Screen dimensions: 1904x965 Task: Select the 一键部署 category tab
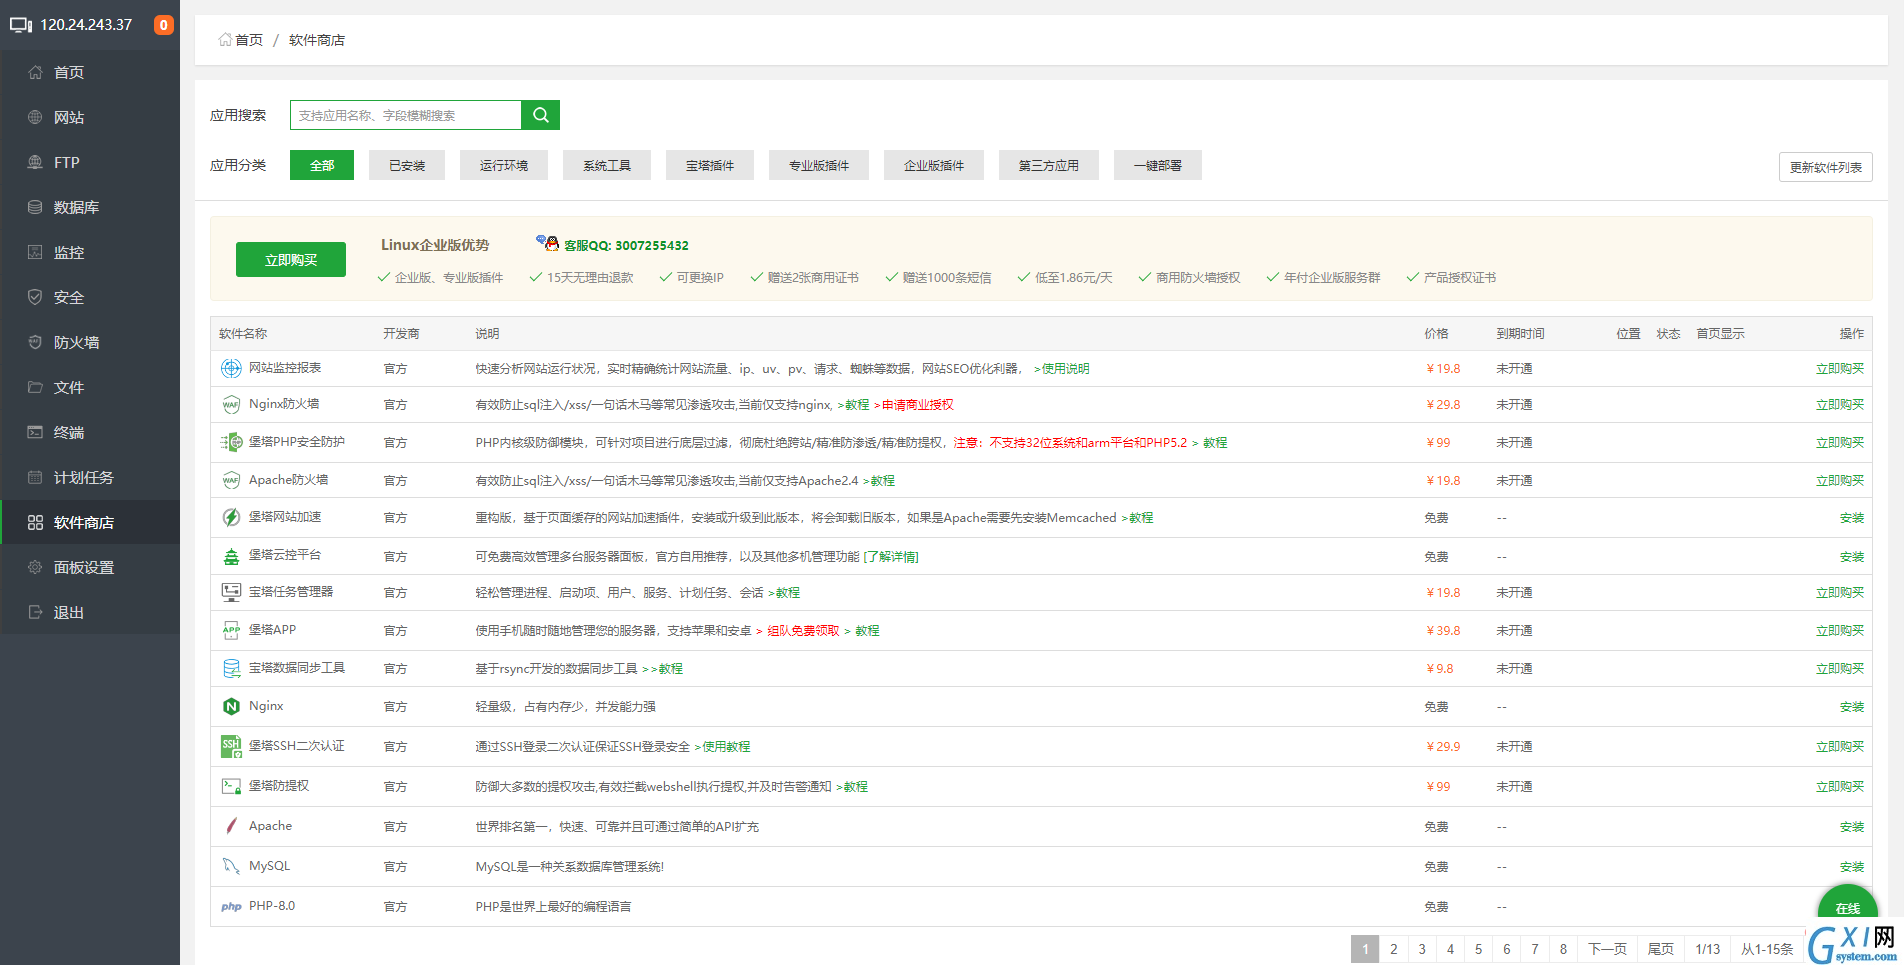(1158, 165)
